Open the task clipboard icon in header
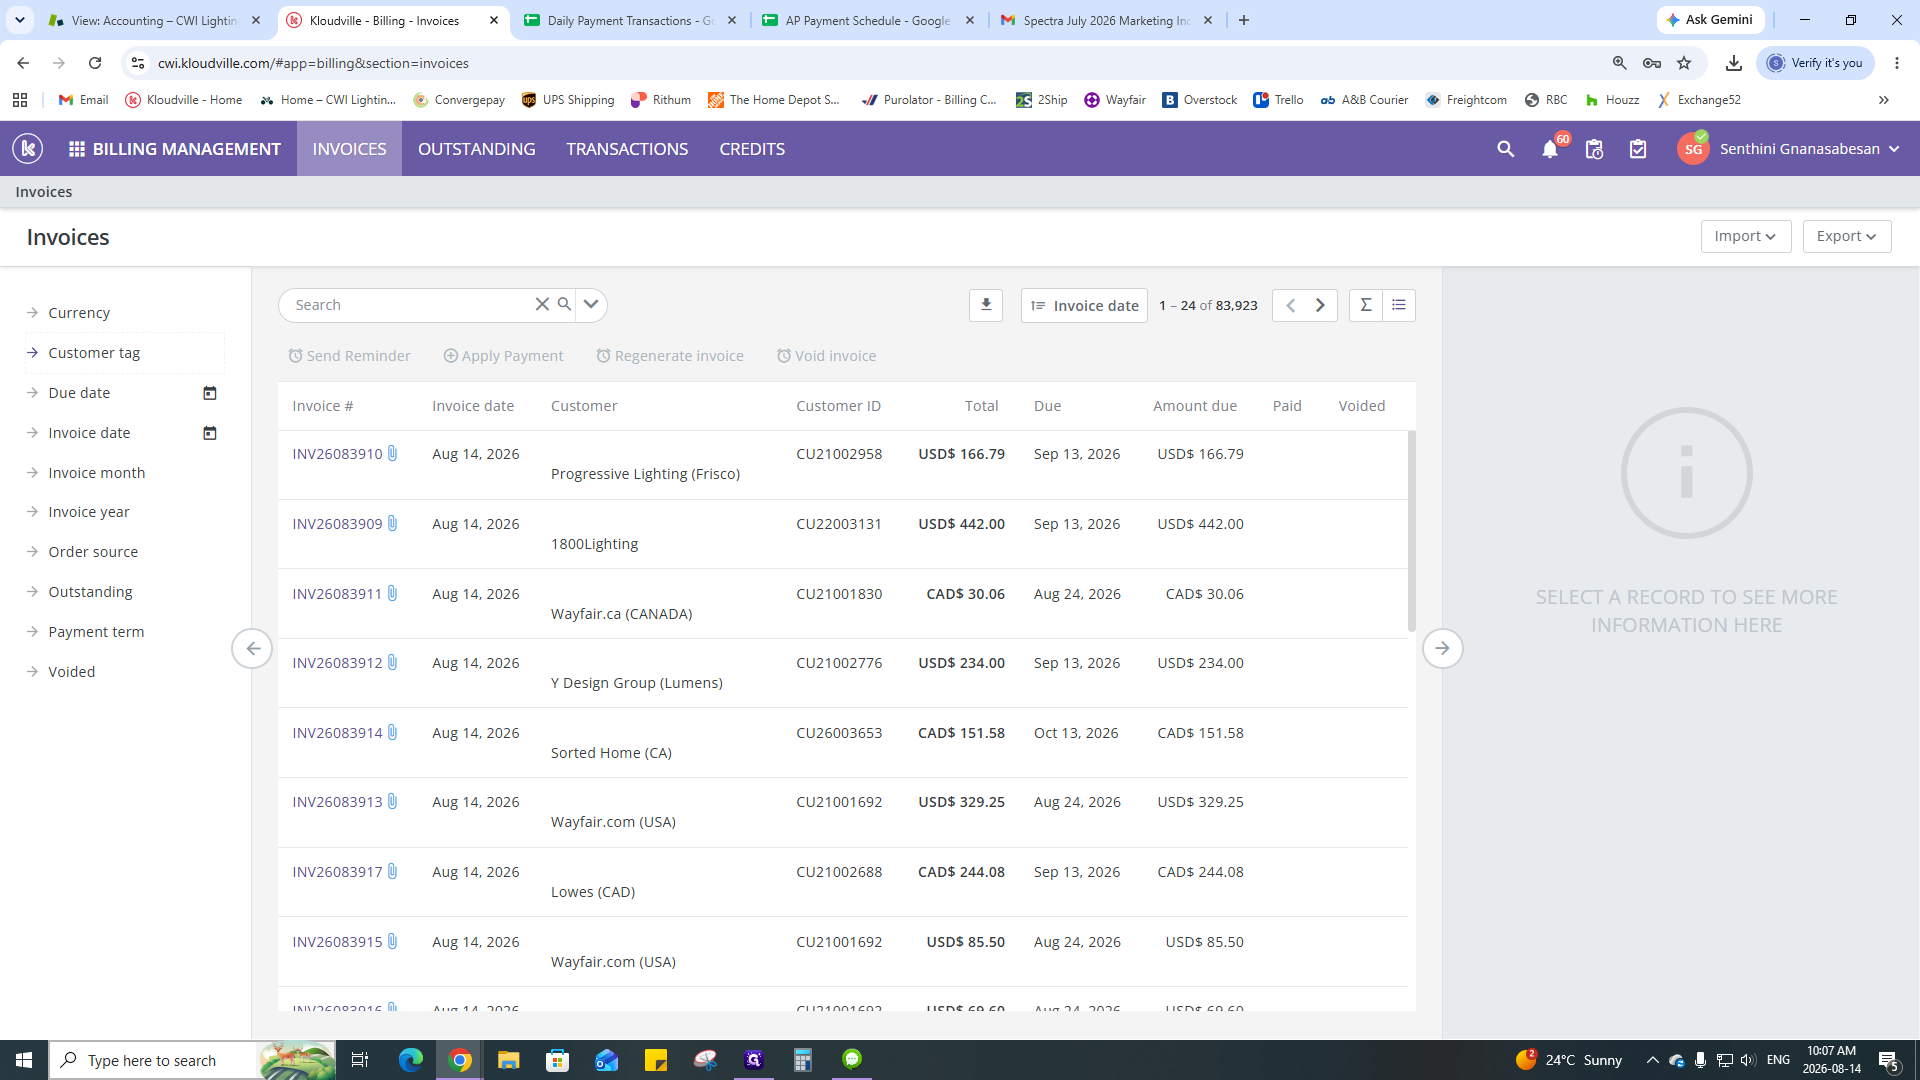 (x=1638, y=149)
